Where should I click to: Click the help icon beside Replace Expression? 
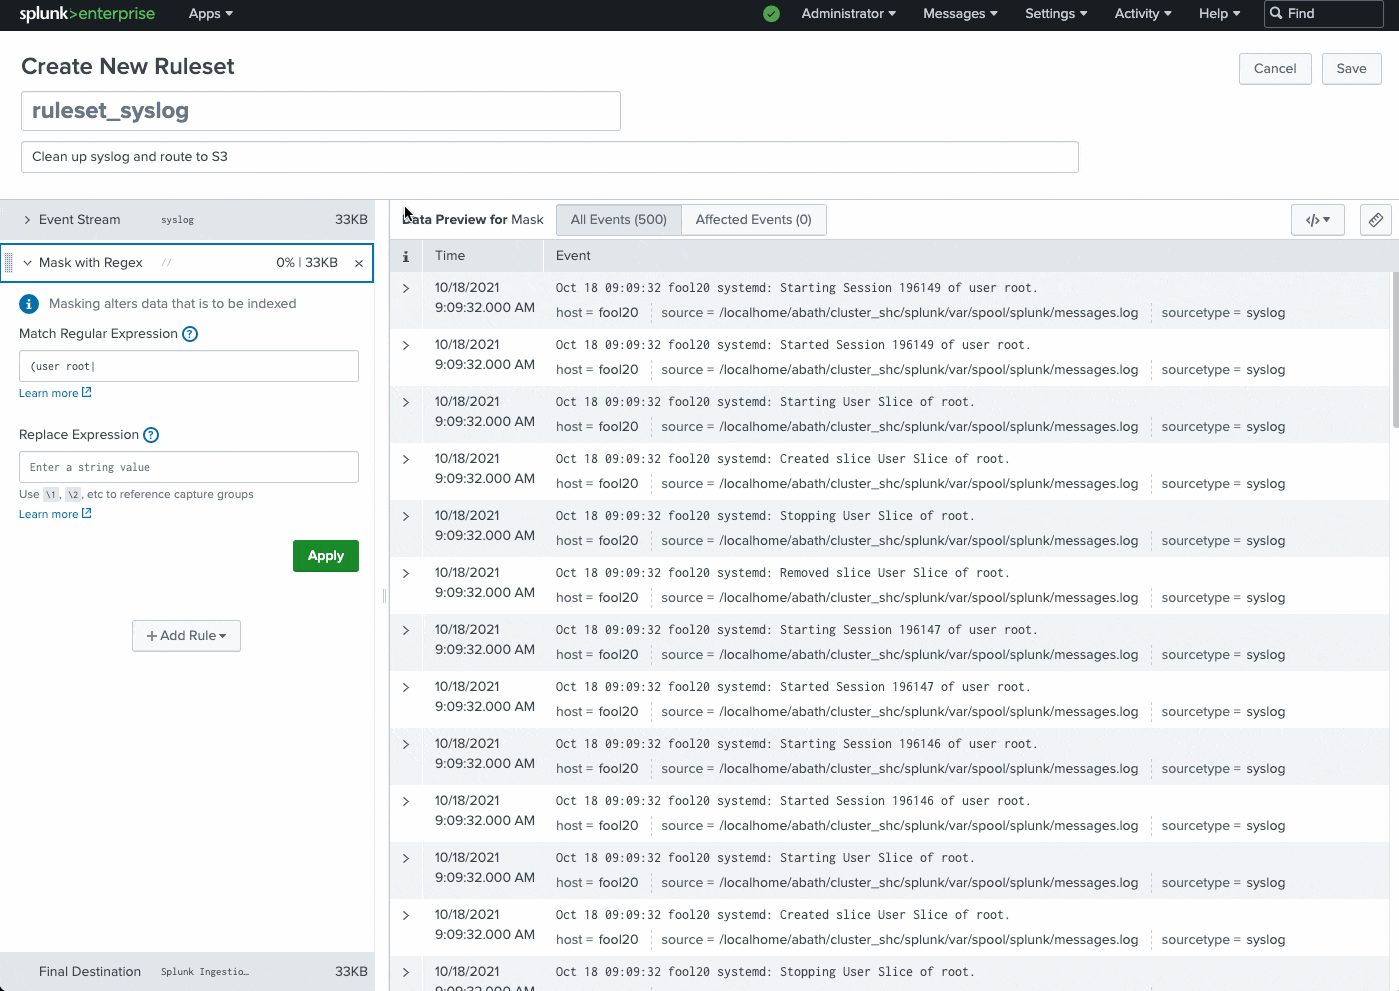151,435
